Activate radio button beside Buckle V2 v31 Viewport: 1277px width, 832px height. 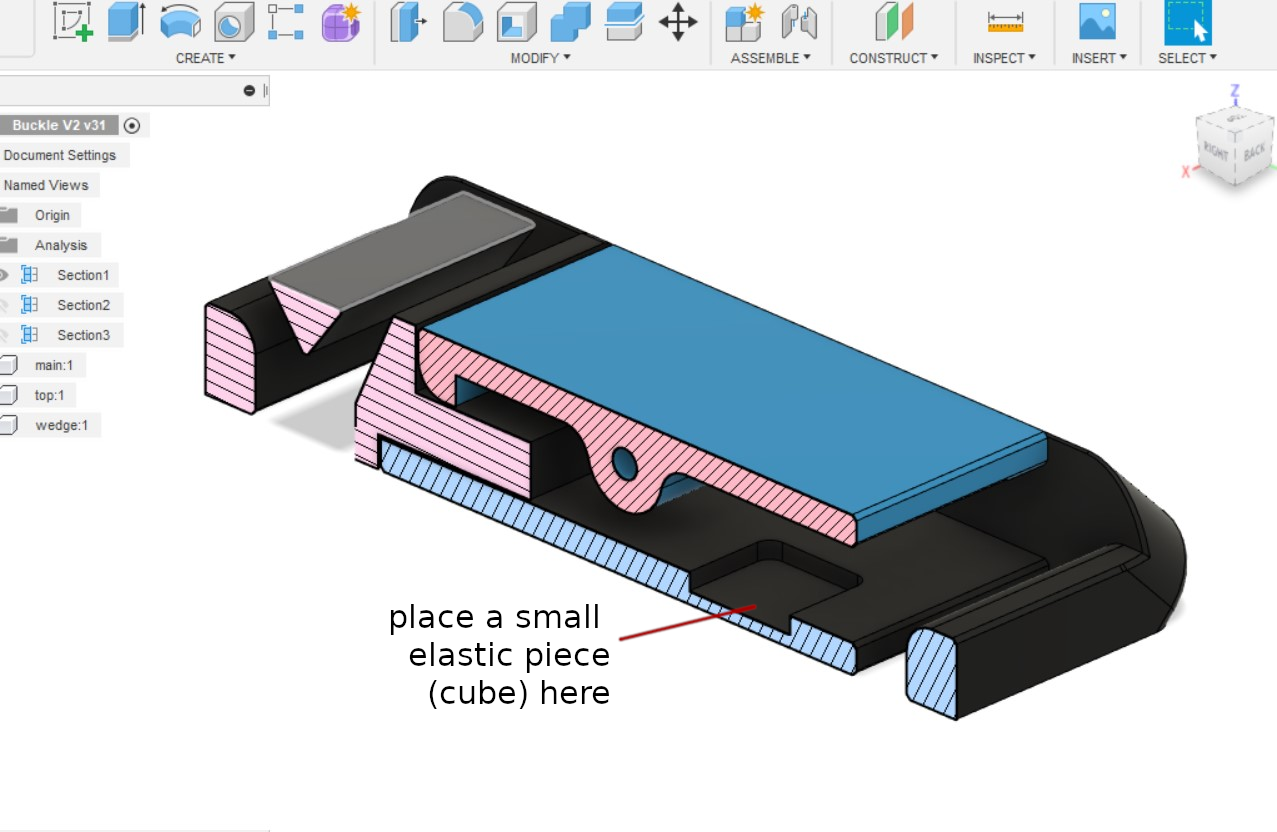[132, 126]
